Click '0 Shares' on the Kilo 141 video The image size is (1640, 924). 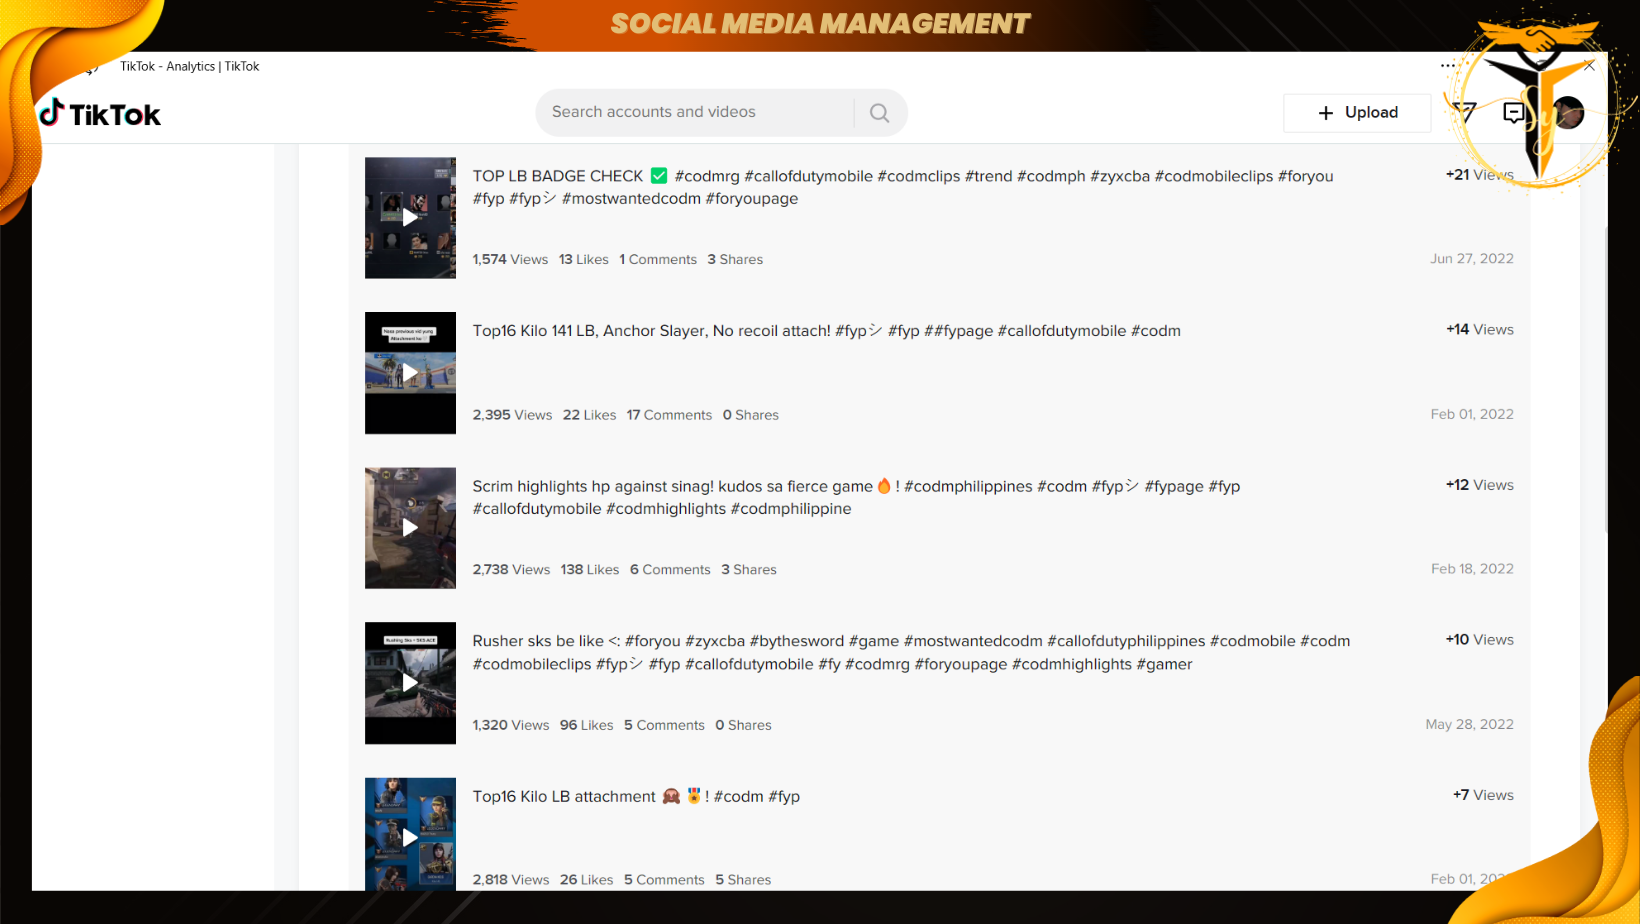click(751, 415)
